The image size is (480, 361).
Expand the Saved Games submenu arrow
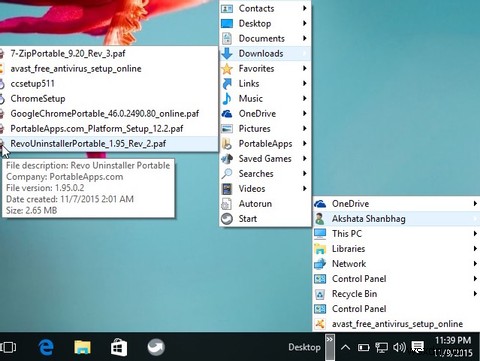[304, 158]
